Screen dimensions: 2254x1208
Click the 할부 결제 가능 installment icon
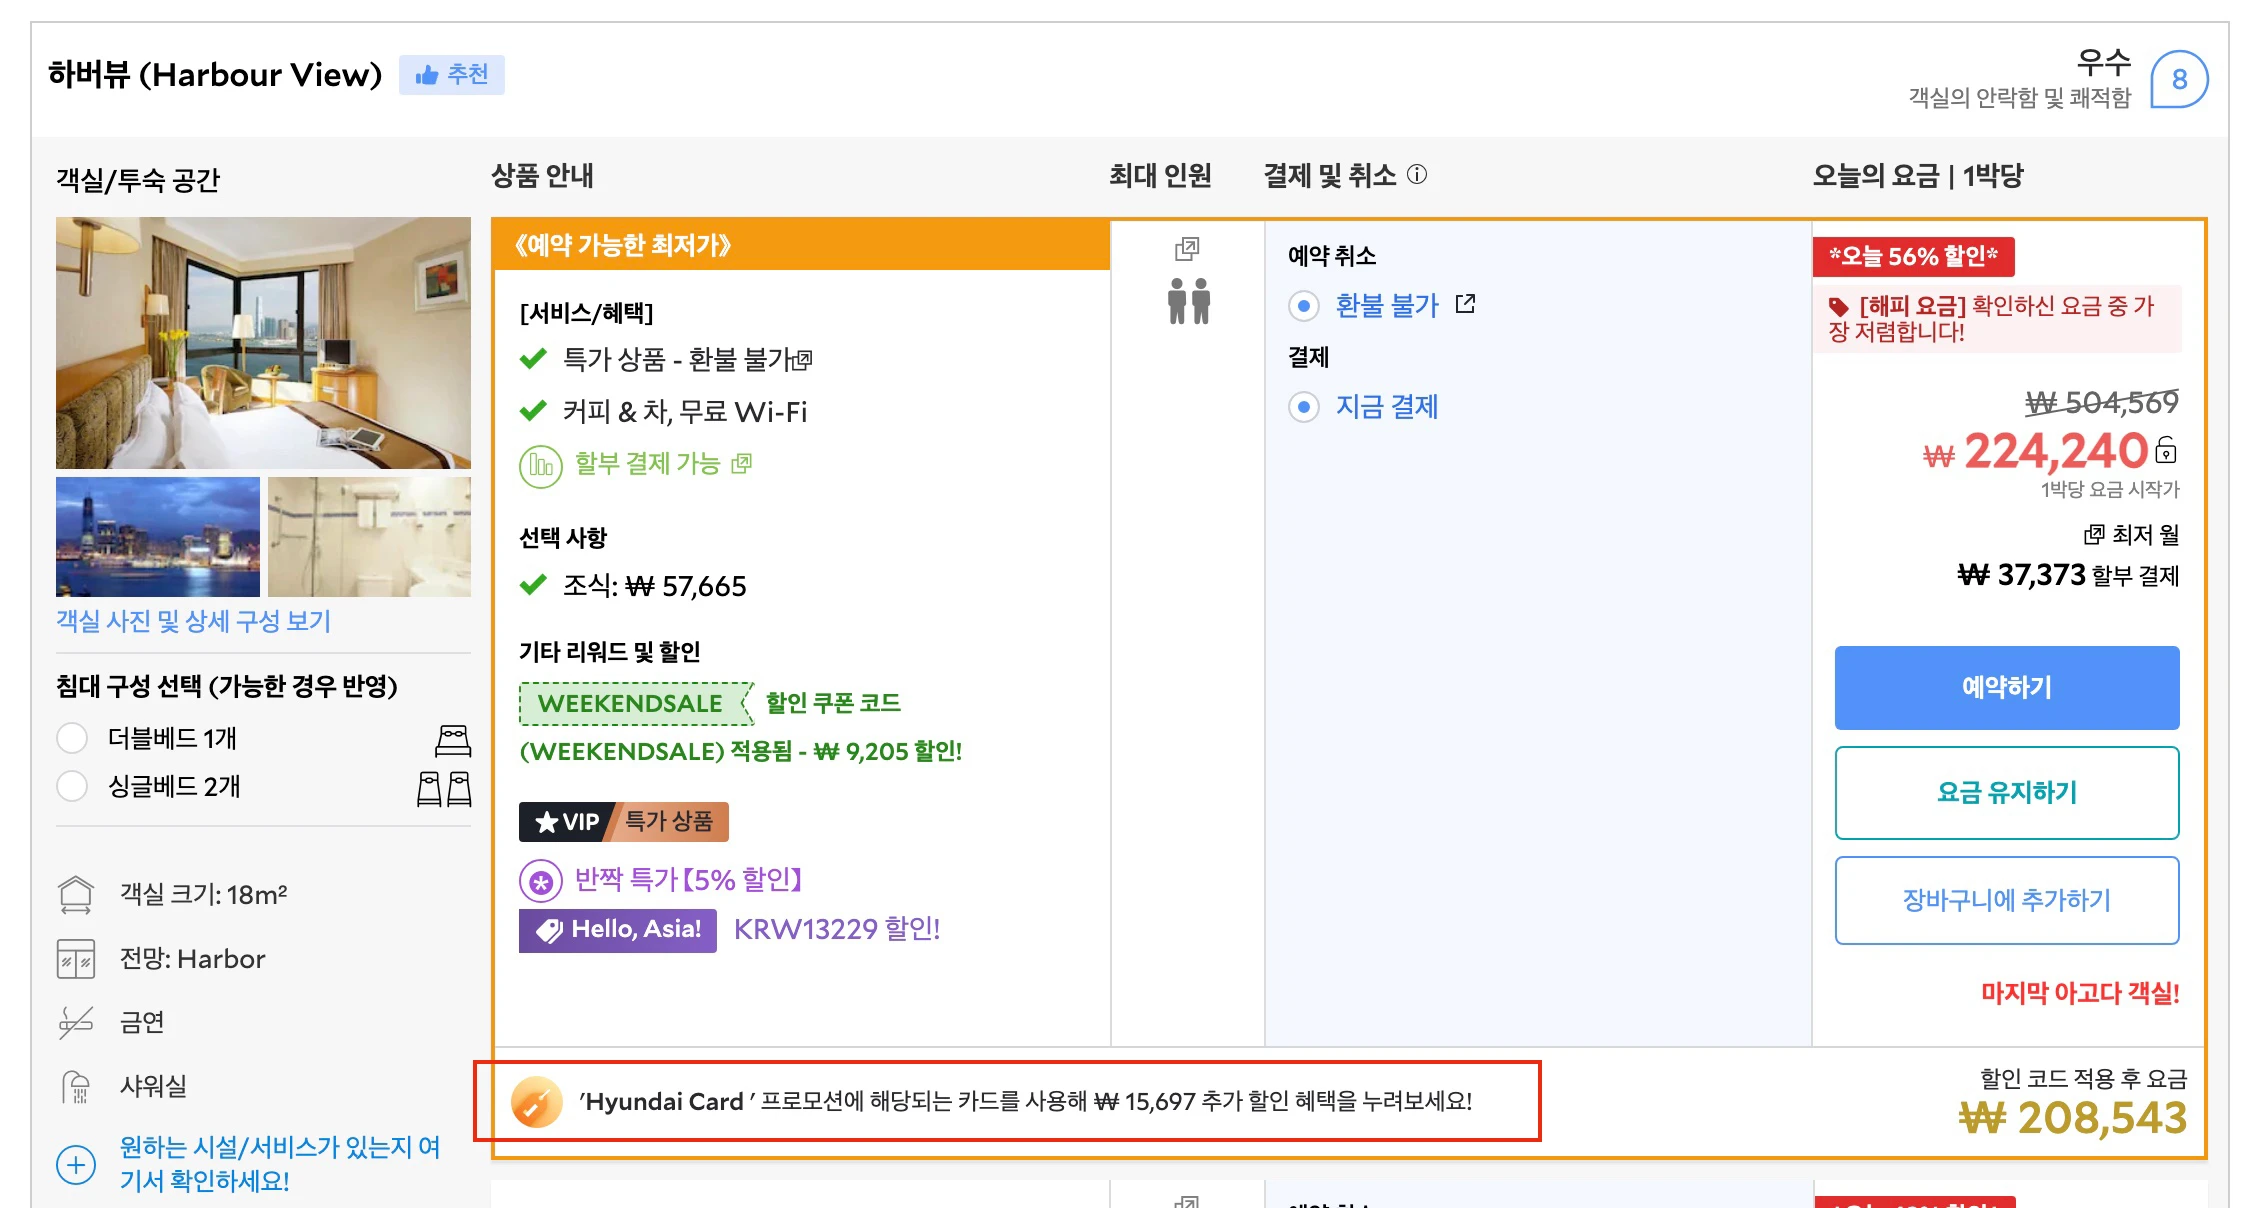(540, 464)
